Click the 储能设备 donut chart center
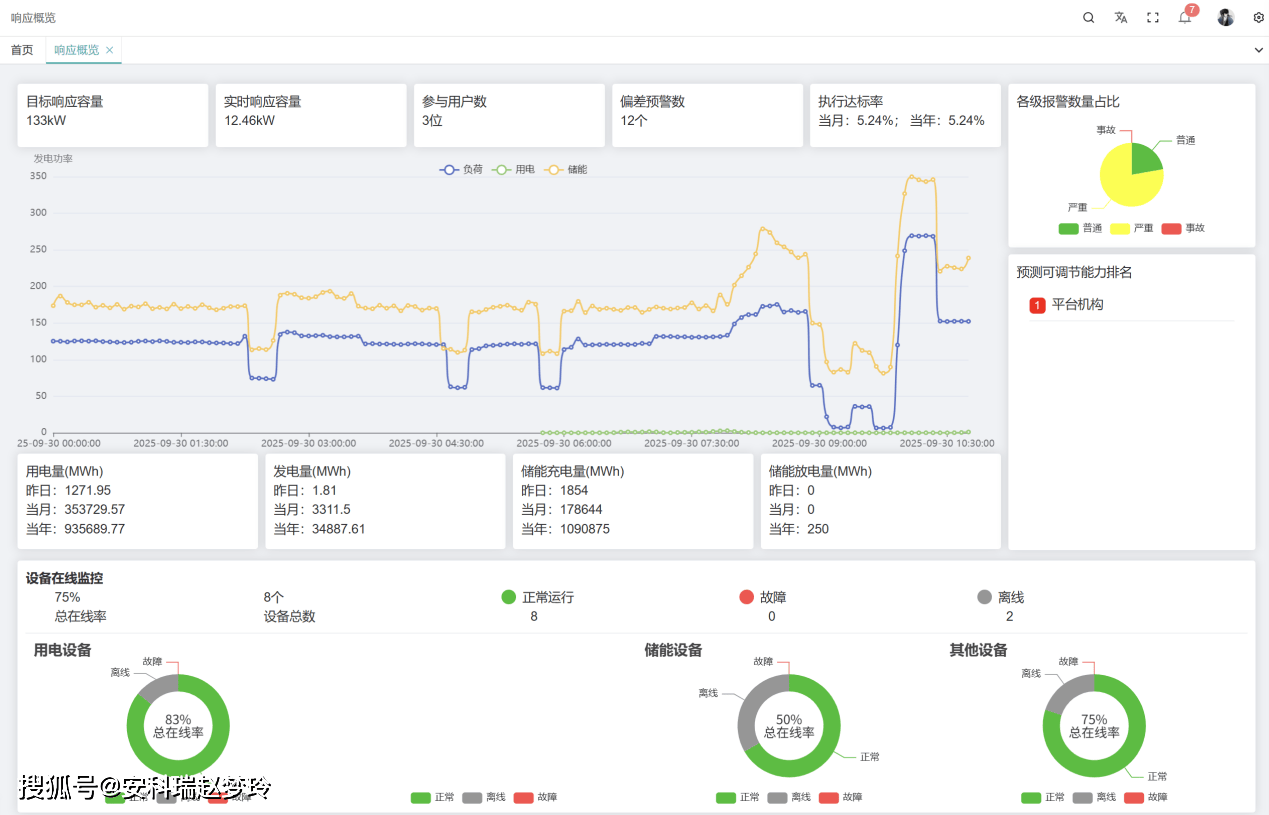The width and height of the screenshot is (1269, 815). pyautogui.click(x=789, y=726)
